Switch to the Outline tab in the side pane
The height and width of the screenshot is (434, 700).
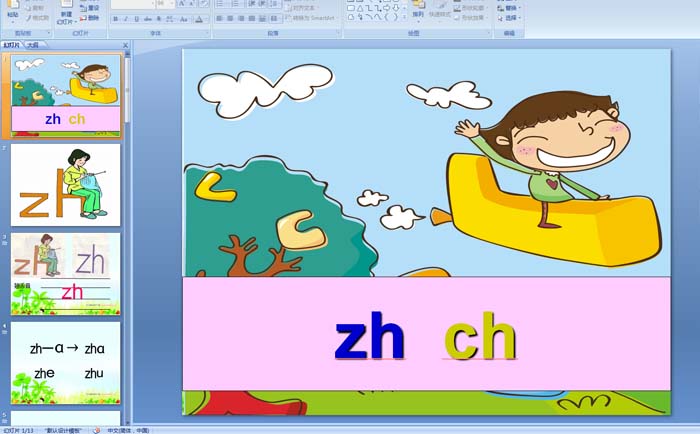point(33,45)
